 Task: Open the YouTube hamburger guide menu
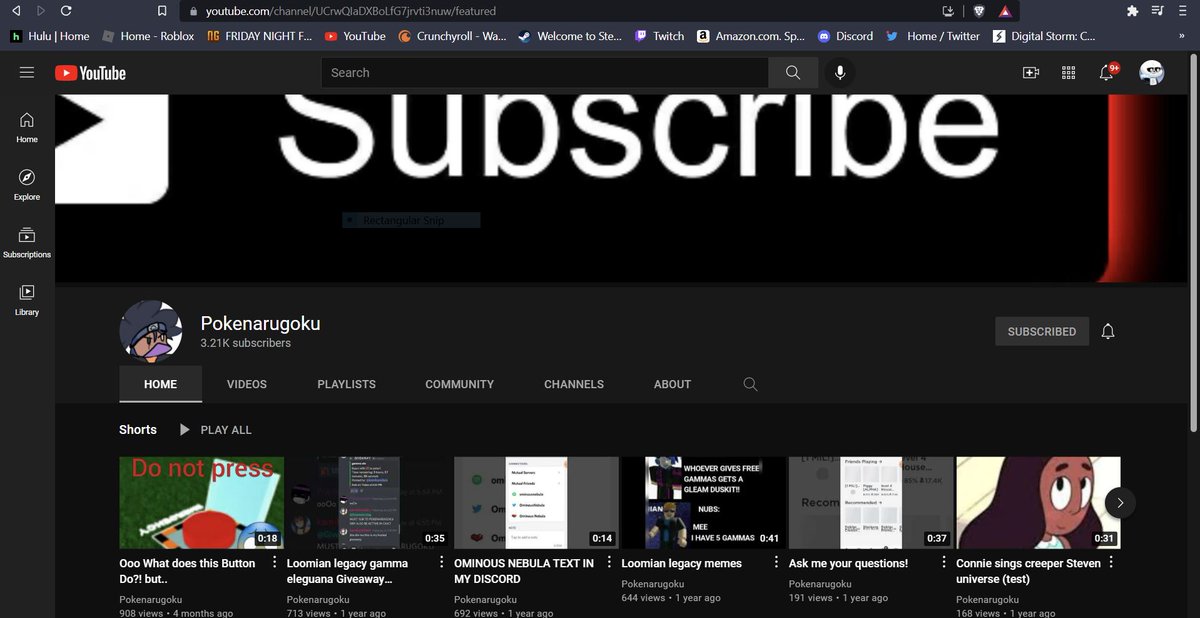(x=27, y=72)
